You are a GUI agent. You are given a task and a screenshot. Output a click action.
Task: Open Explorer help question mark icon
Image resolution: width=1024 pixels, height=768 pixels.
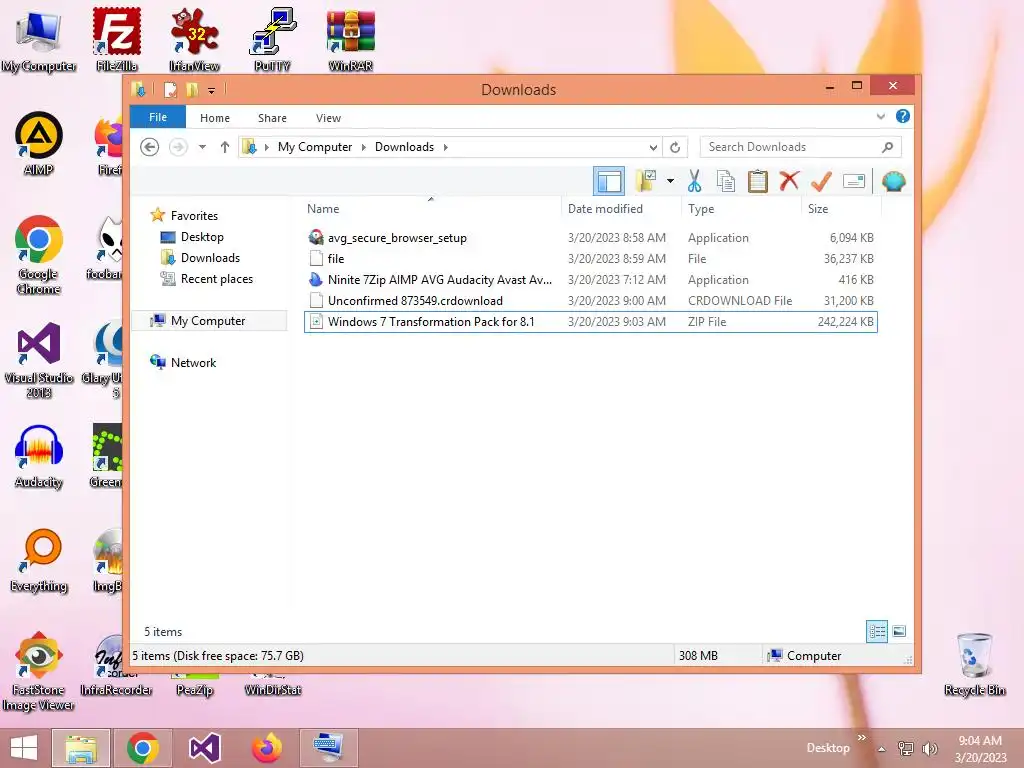(903, 116)
